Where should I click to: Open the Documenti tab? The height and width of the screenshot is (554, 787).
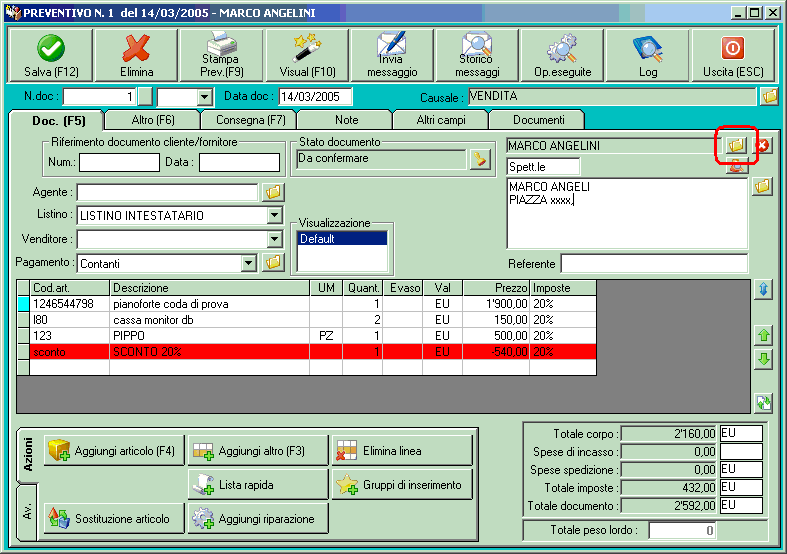point(538,120)
